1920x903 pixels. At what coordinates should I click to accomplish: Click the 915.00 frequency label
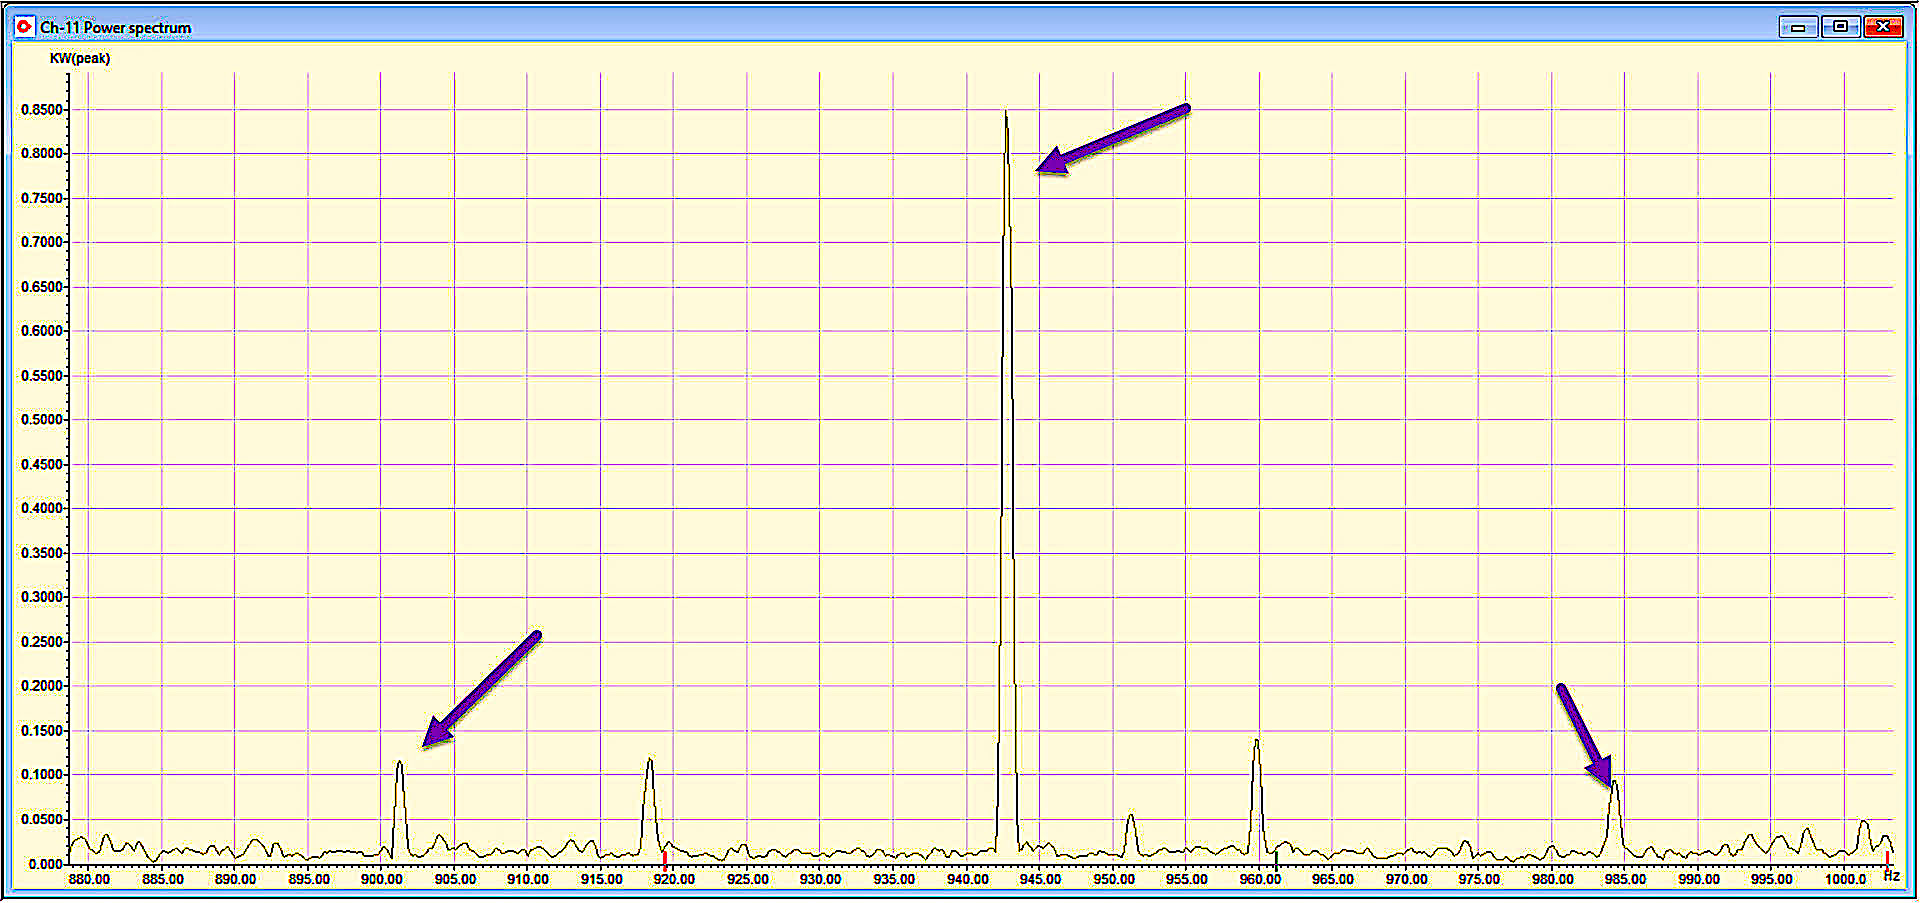602,880
